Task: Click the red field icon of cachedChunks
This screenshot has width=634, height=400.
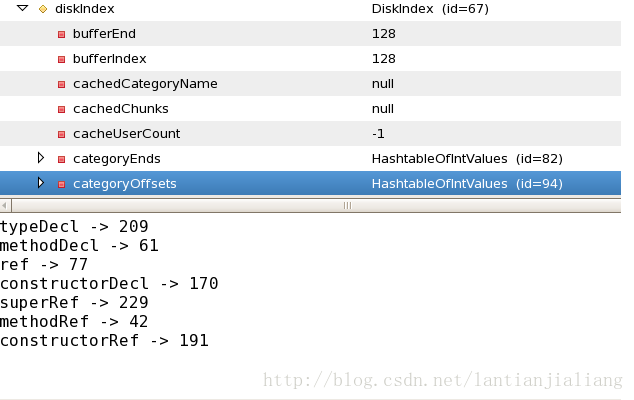Action: (x=61, y=110)
